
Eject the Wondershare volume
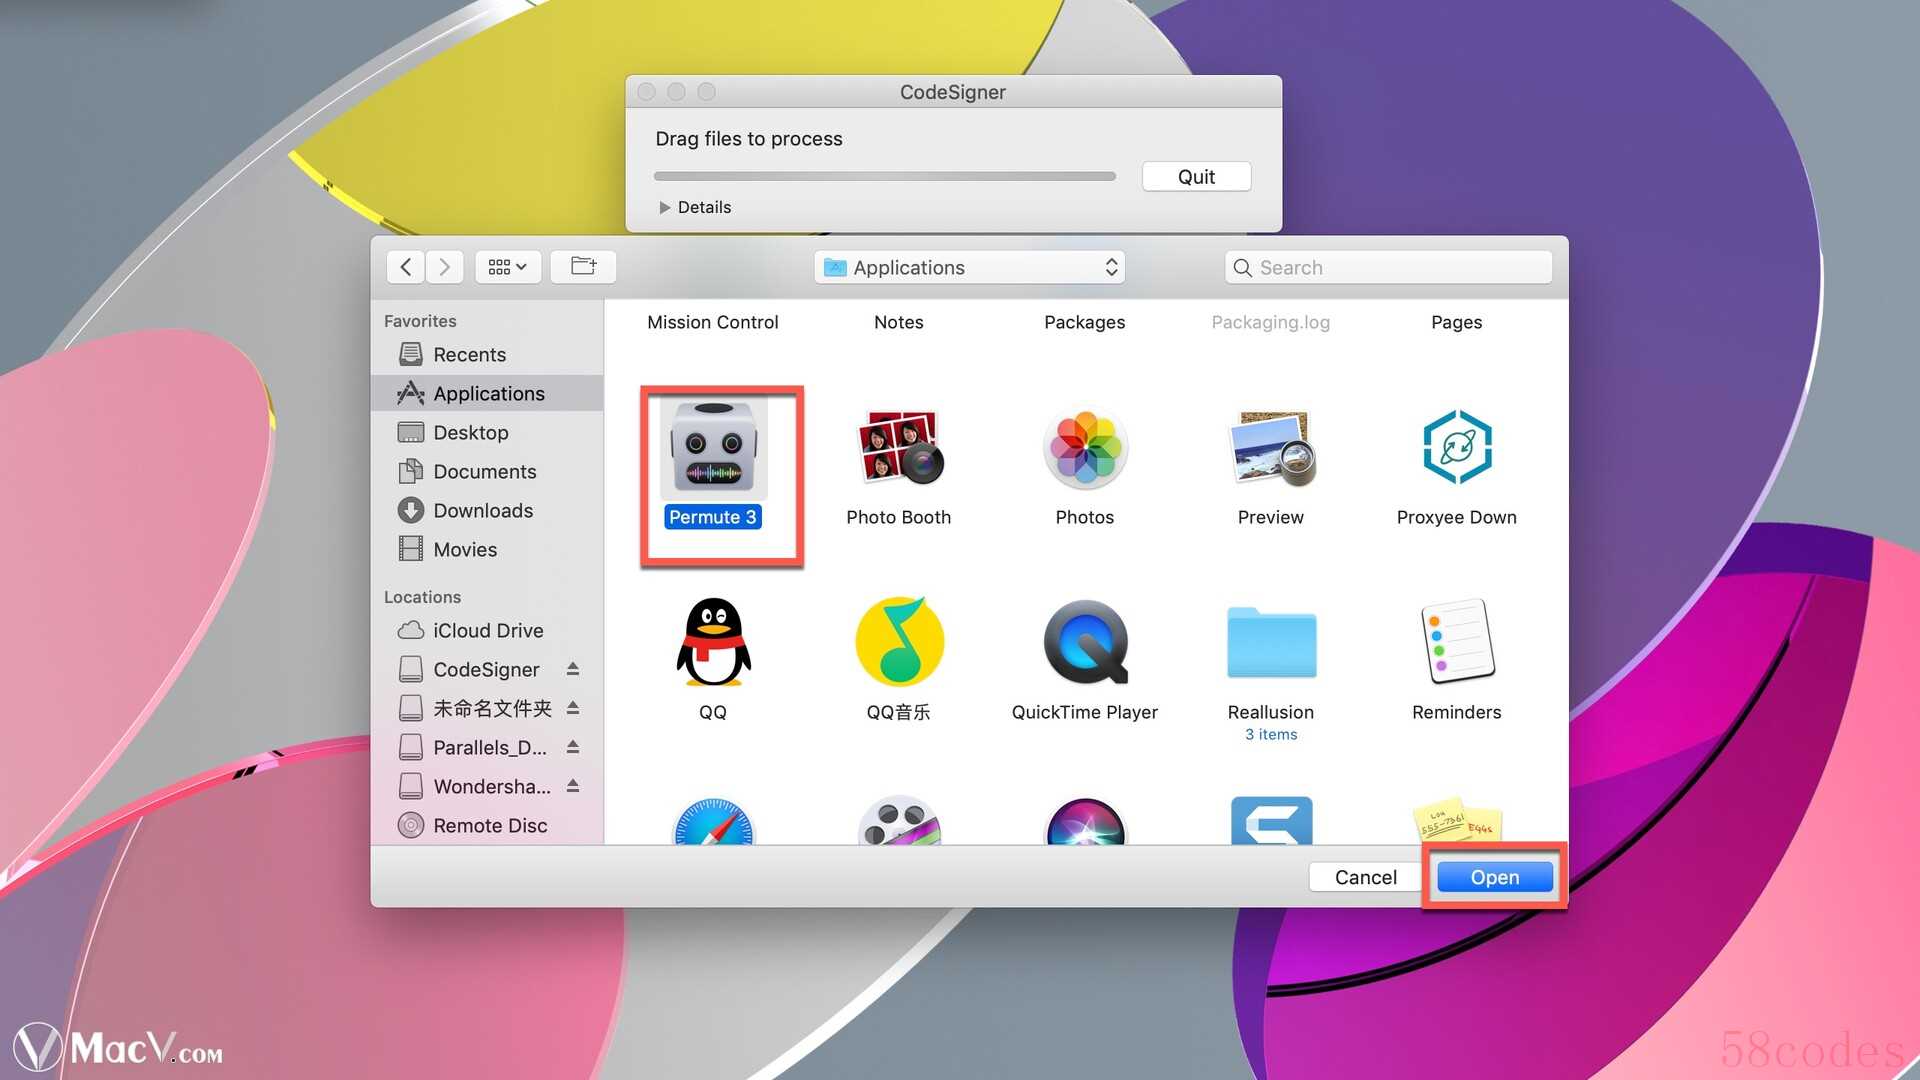[573, 786]
